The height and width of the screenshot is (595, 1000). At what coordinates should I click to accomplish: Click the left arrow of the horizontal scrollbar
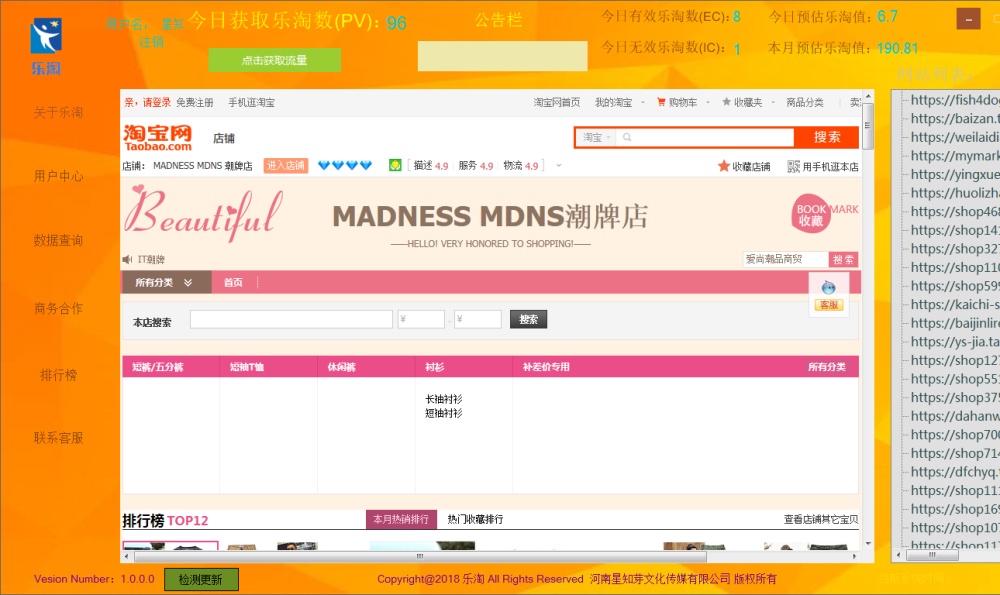pos(126,556)
